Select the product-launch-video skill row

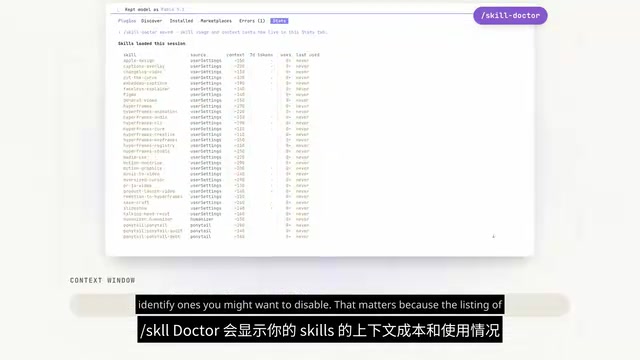click(x=216, y=191)
